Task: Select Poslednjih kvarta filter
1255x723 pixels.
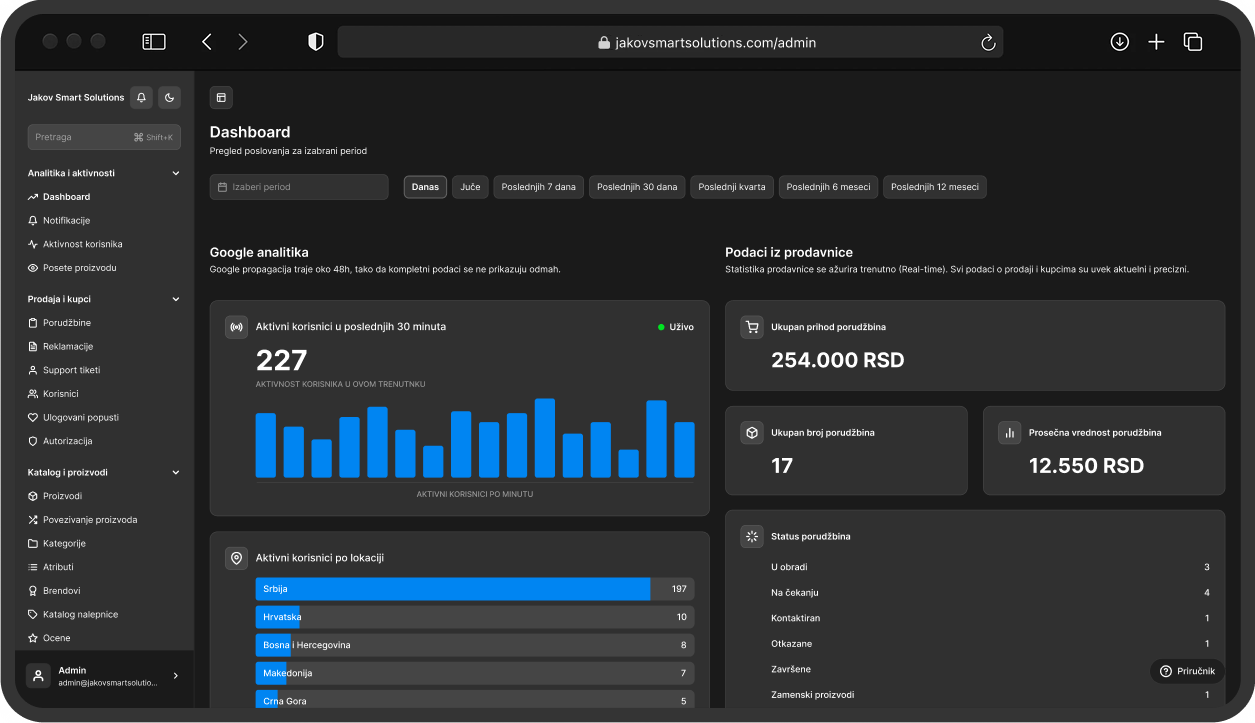Action: 732,187
